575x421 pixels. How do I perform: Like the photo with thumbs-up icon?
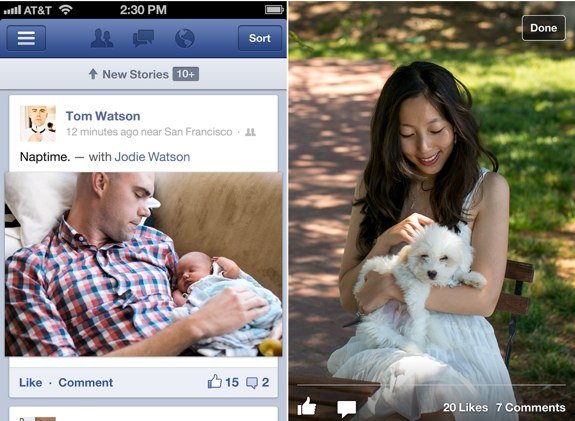[307, 406]
